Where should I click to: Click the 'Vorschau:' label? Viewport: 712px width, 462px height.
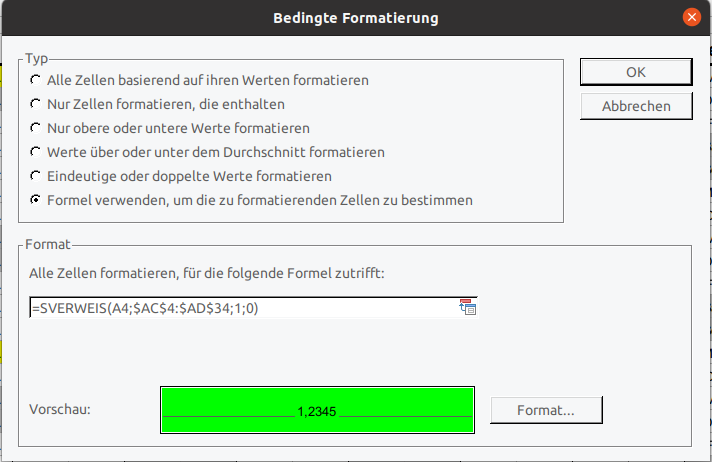[62, 409]
